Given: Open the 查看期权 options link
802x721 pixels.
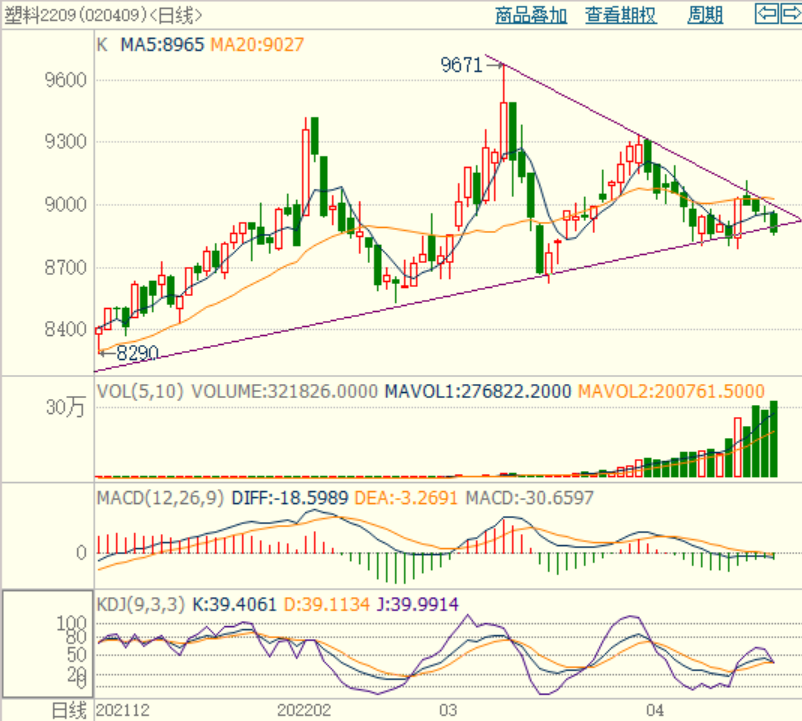Looking at the screenshot, I should click(x=621, y=15).
